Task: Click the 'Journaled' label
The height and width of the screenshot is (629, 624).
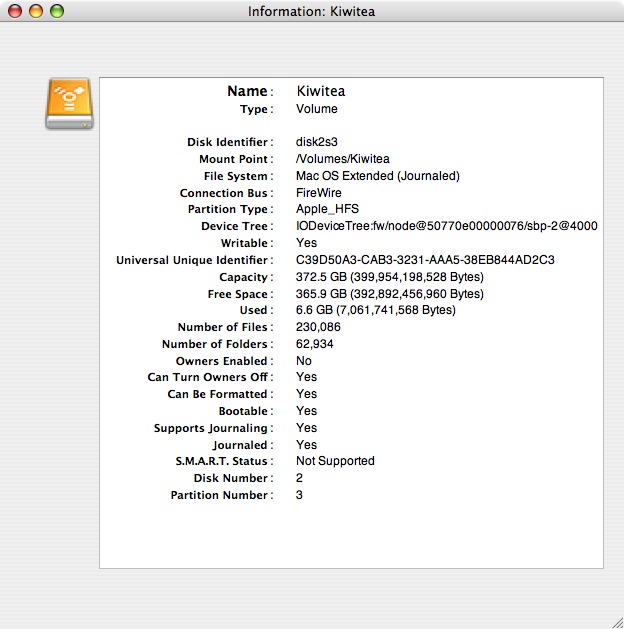Action: (x=240, y=445)
